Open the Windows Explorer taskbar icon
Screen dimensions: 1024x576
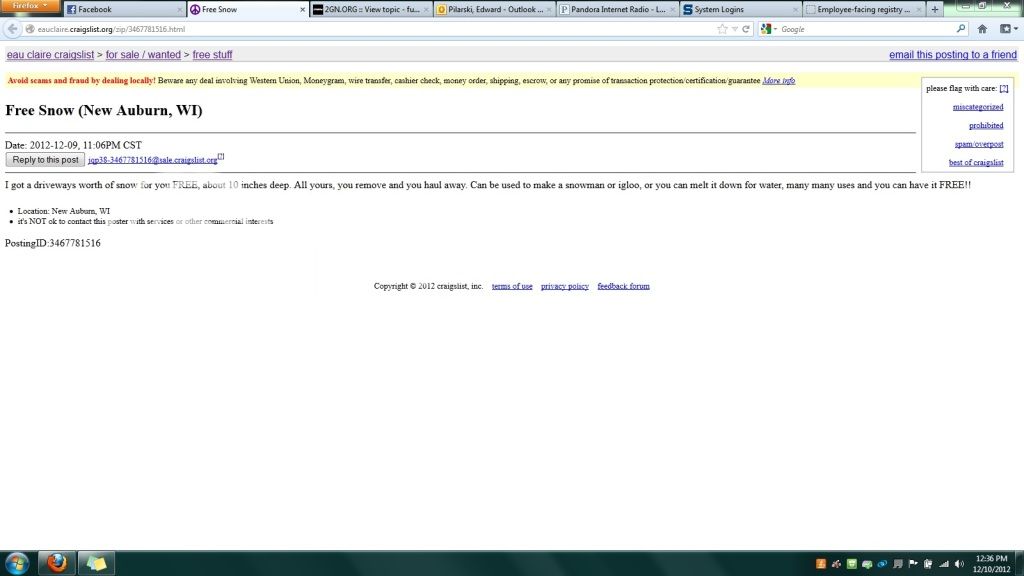coord(96,563)
